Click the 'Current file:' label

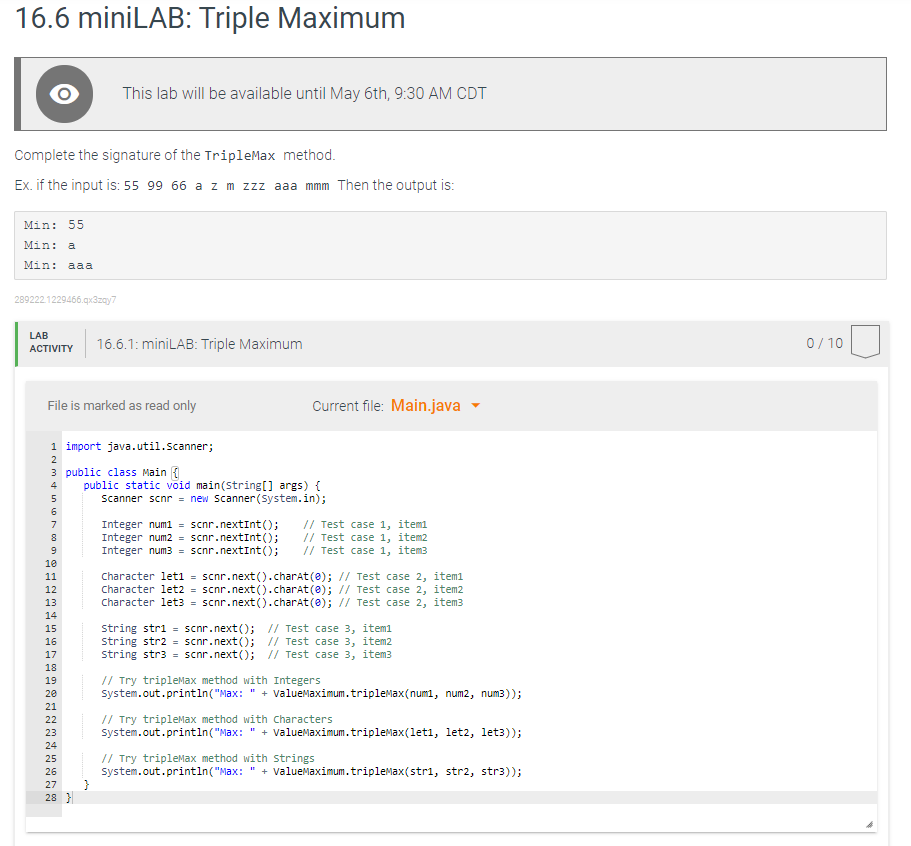pos(347,406)
